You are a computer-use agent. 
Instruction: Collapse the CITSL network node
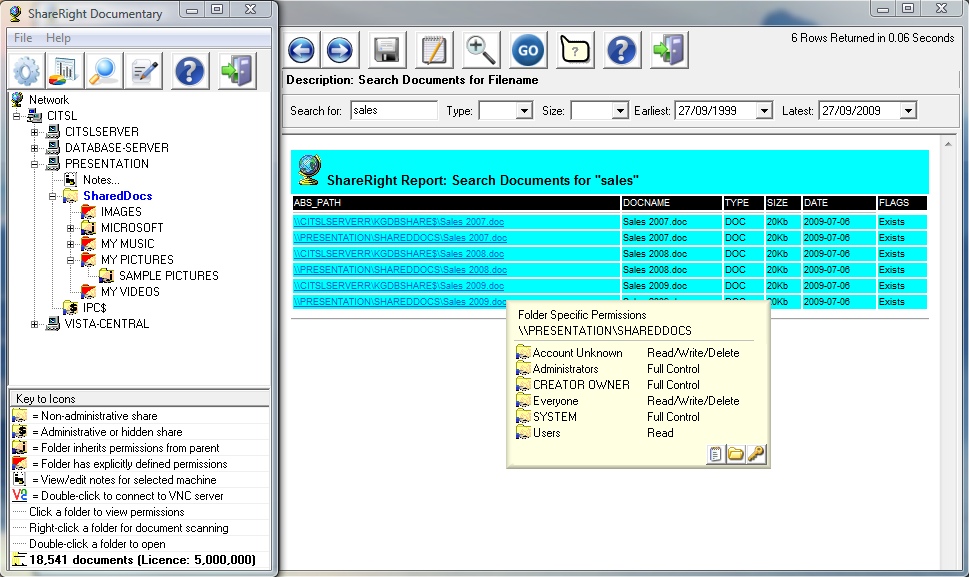tap(17, 116)
